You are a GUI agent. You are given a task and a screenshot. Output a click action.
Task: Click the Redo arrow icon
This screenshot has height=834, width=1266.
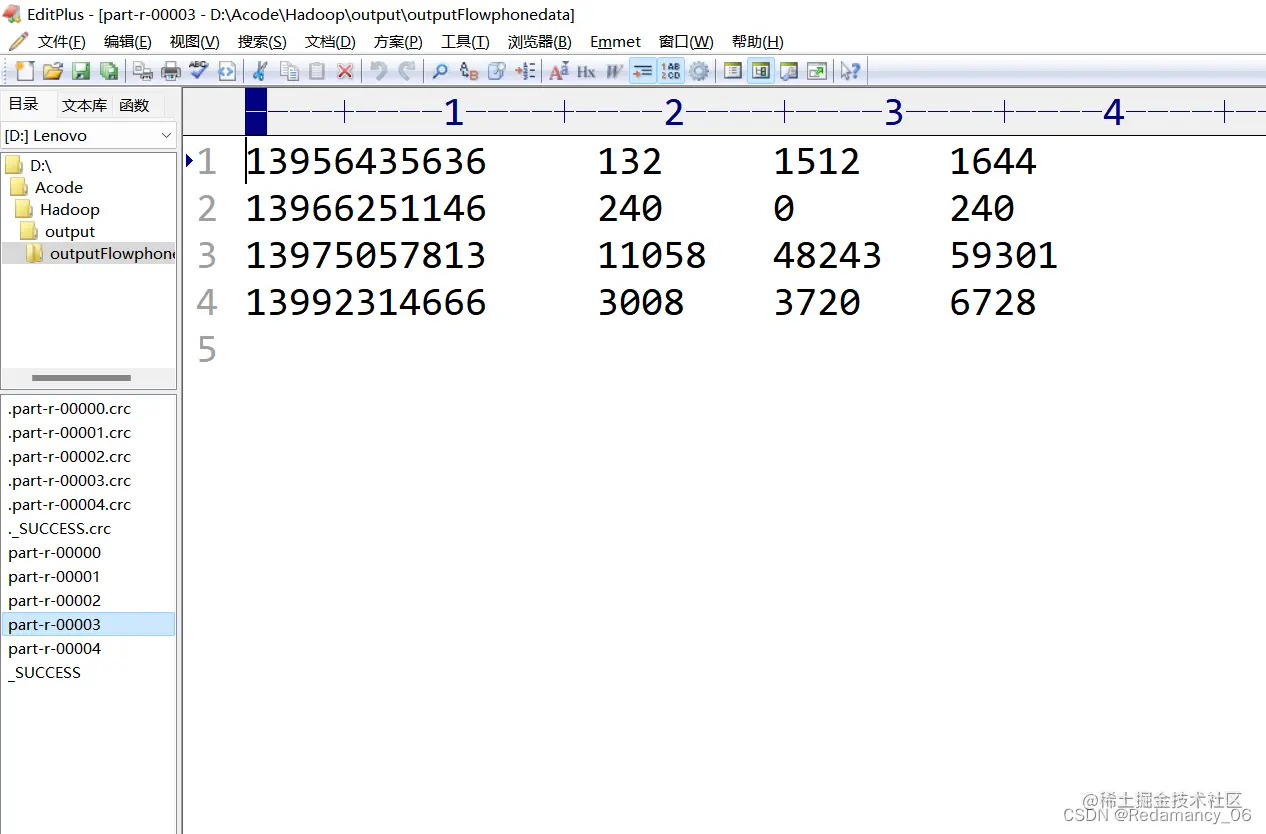[407, 71]
